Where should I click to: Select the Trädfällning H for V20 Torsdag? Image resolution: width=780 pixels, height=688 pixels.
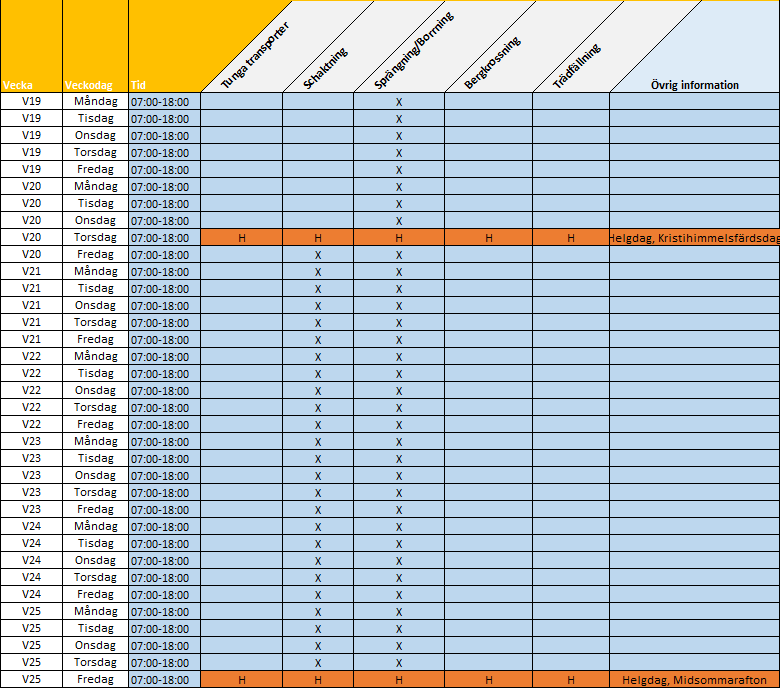[x=571, y=238]
